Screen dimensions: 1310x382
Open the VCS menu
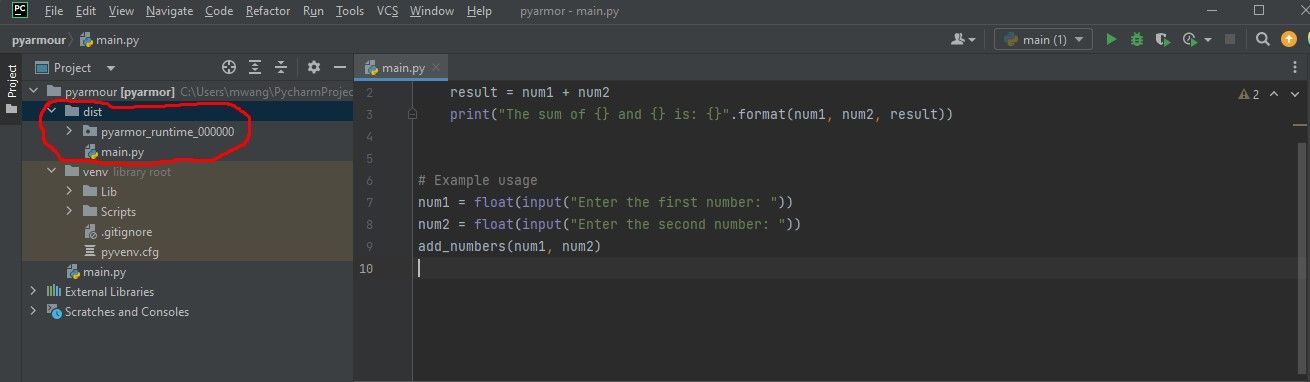point(387,11)
